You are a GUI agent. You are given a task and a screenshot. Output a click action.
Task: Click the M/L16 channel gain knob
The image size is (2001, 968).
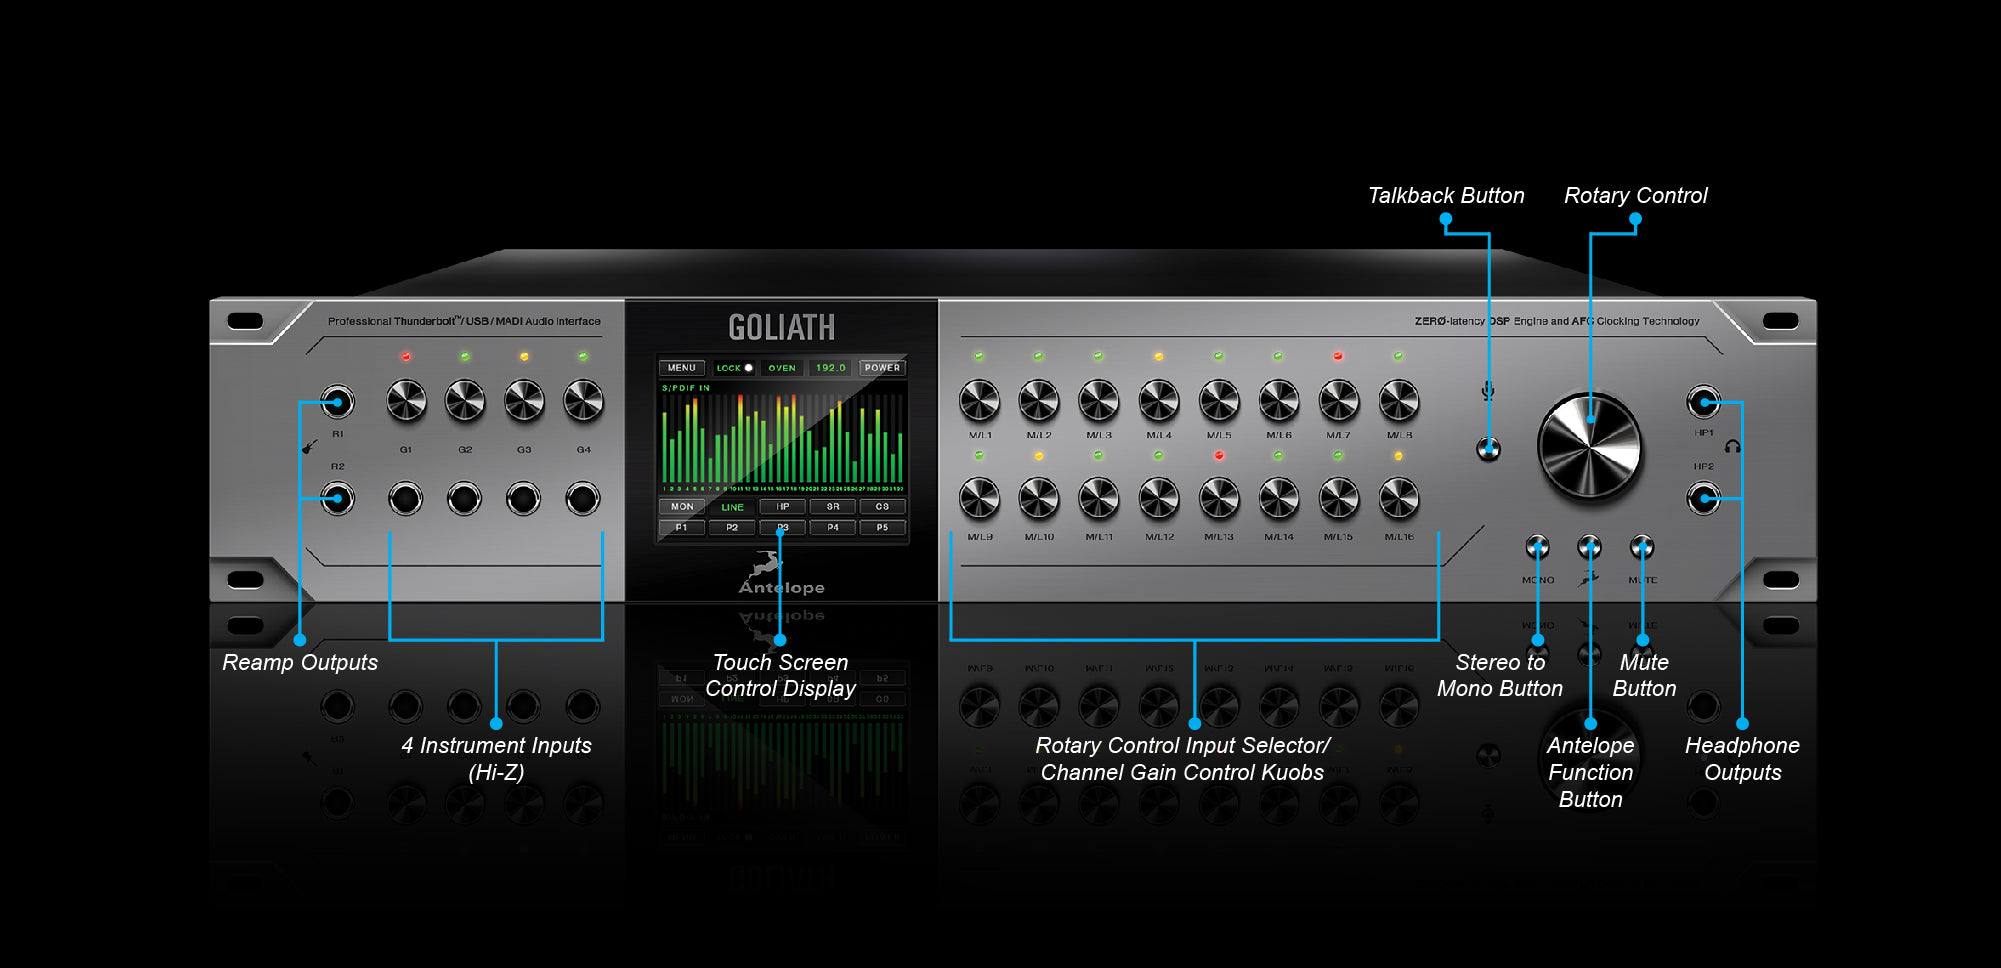[x=1399, y=499]
